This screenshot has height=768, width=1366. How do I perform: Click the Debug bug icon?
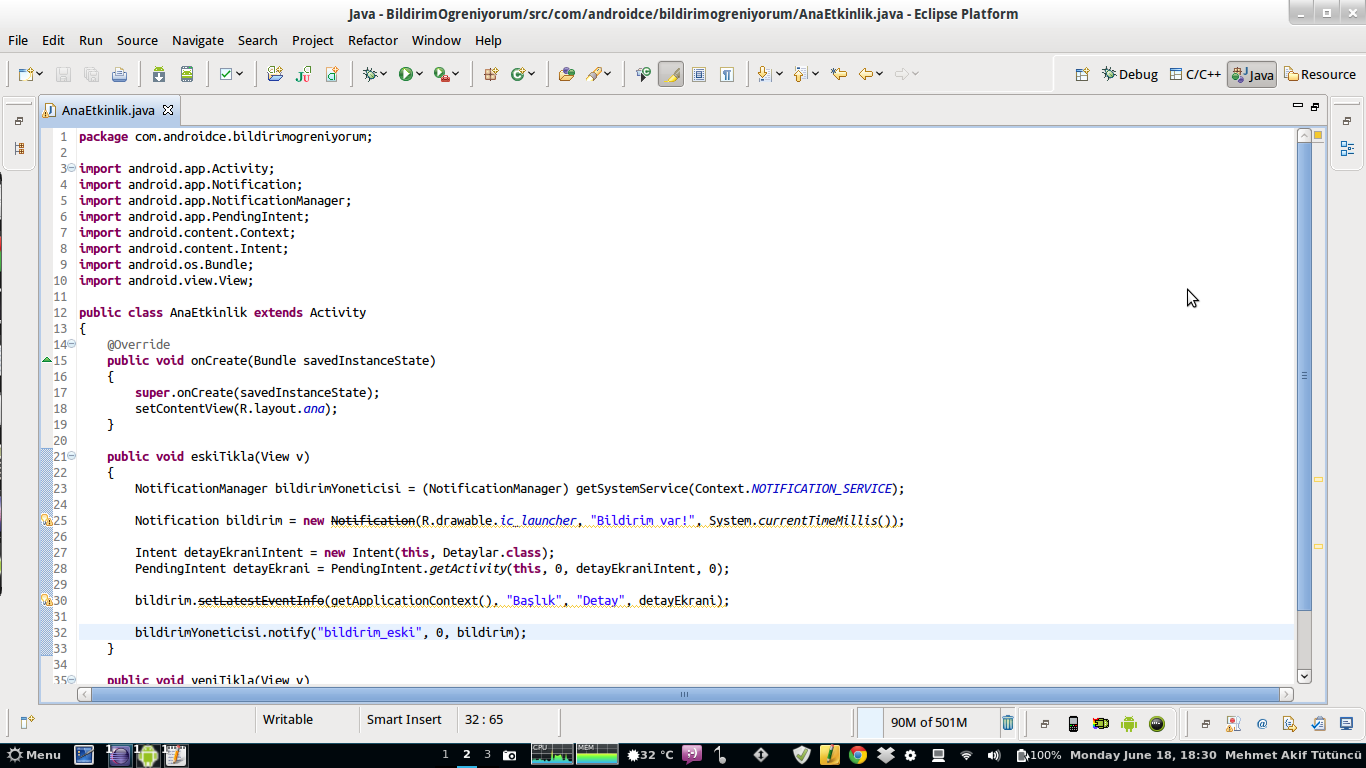371,74
